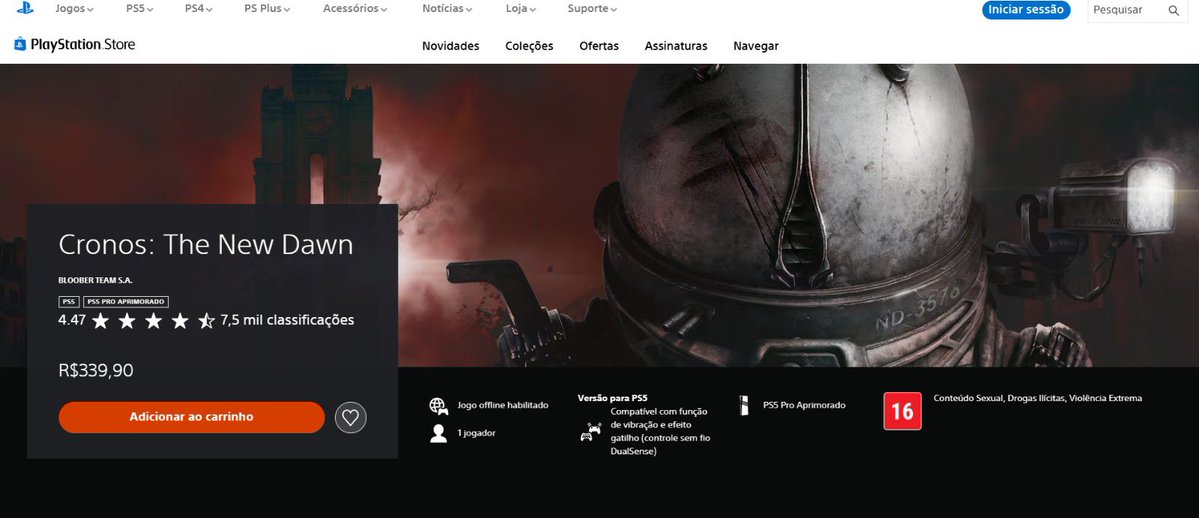Click Adicionar ao carrinho button
This screenshot has width=1199, height=518.
click(192, 417)
